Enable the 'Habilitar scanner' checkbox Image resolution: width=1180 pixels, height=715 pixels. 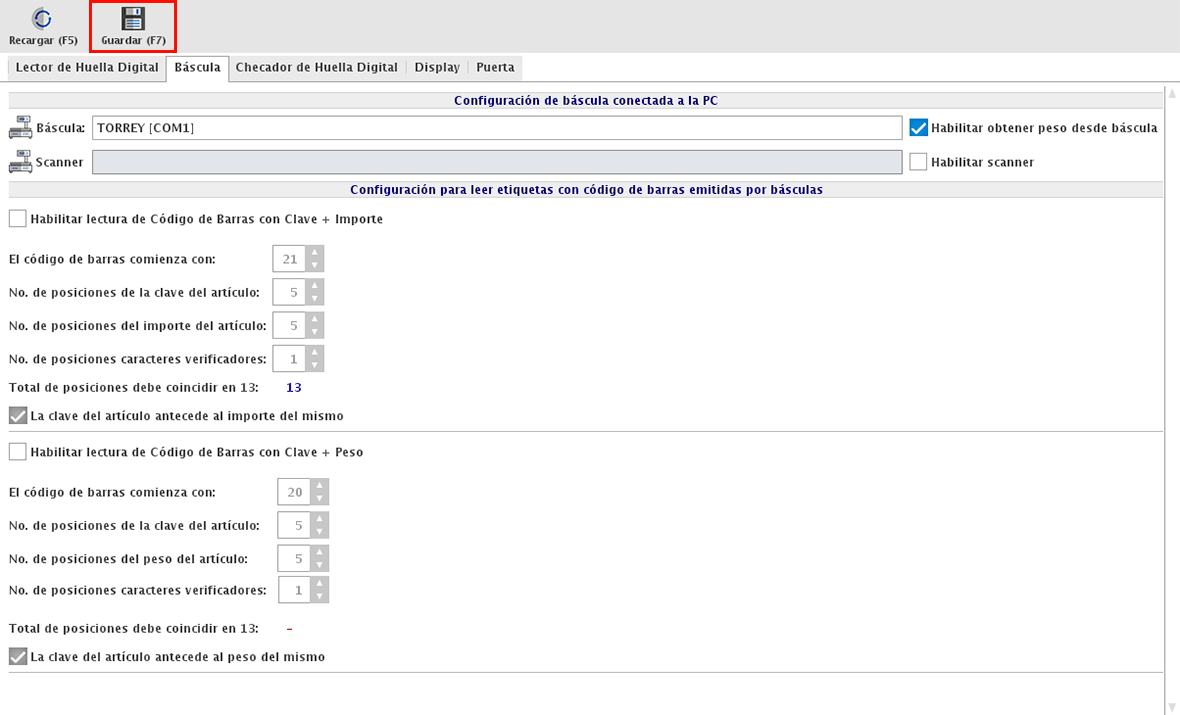919,162
